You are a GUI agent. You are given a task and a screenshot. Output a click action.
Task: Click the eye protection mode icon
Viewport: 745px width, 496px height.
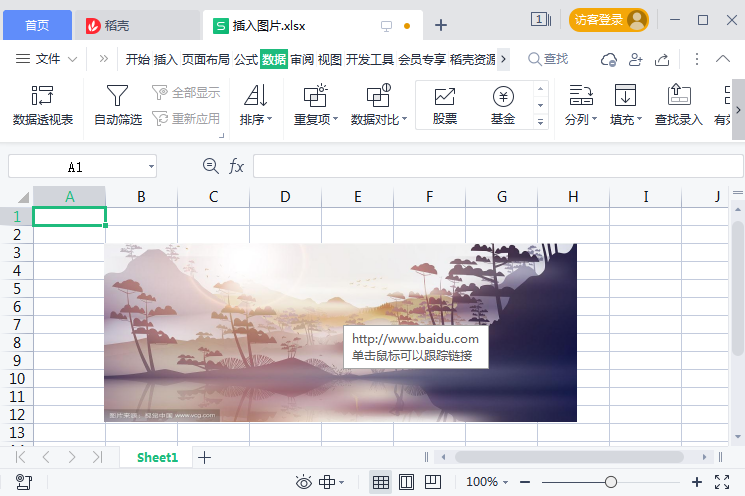pos(304,482)
